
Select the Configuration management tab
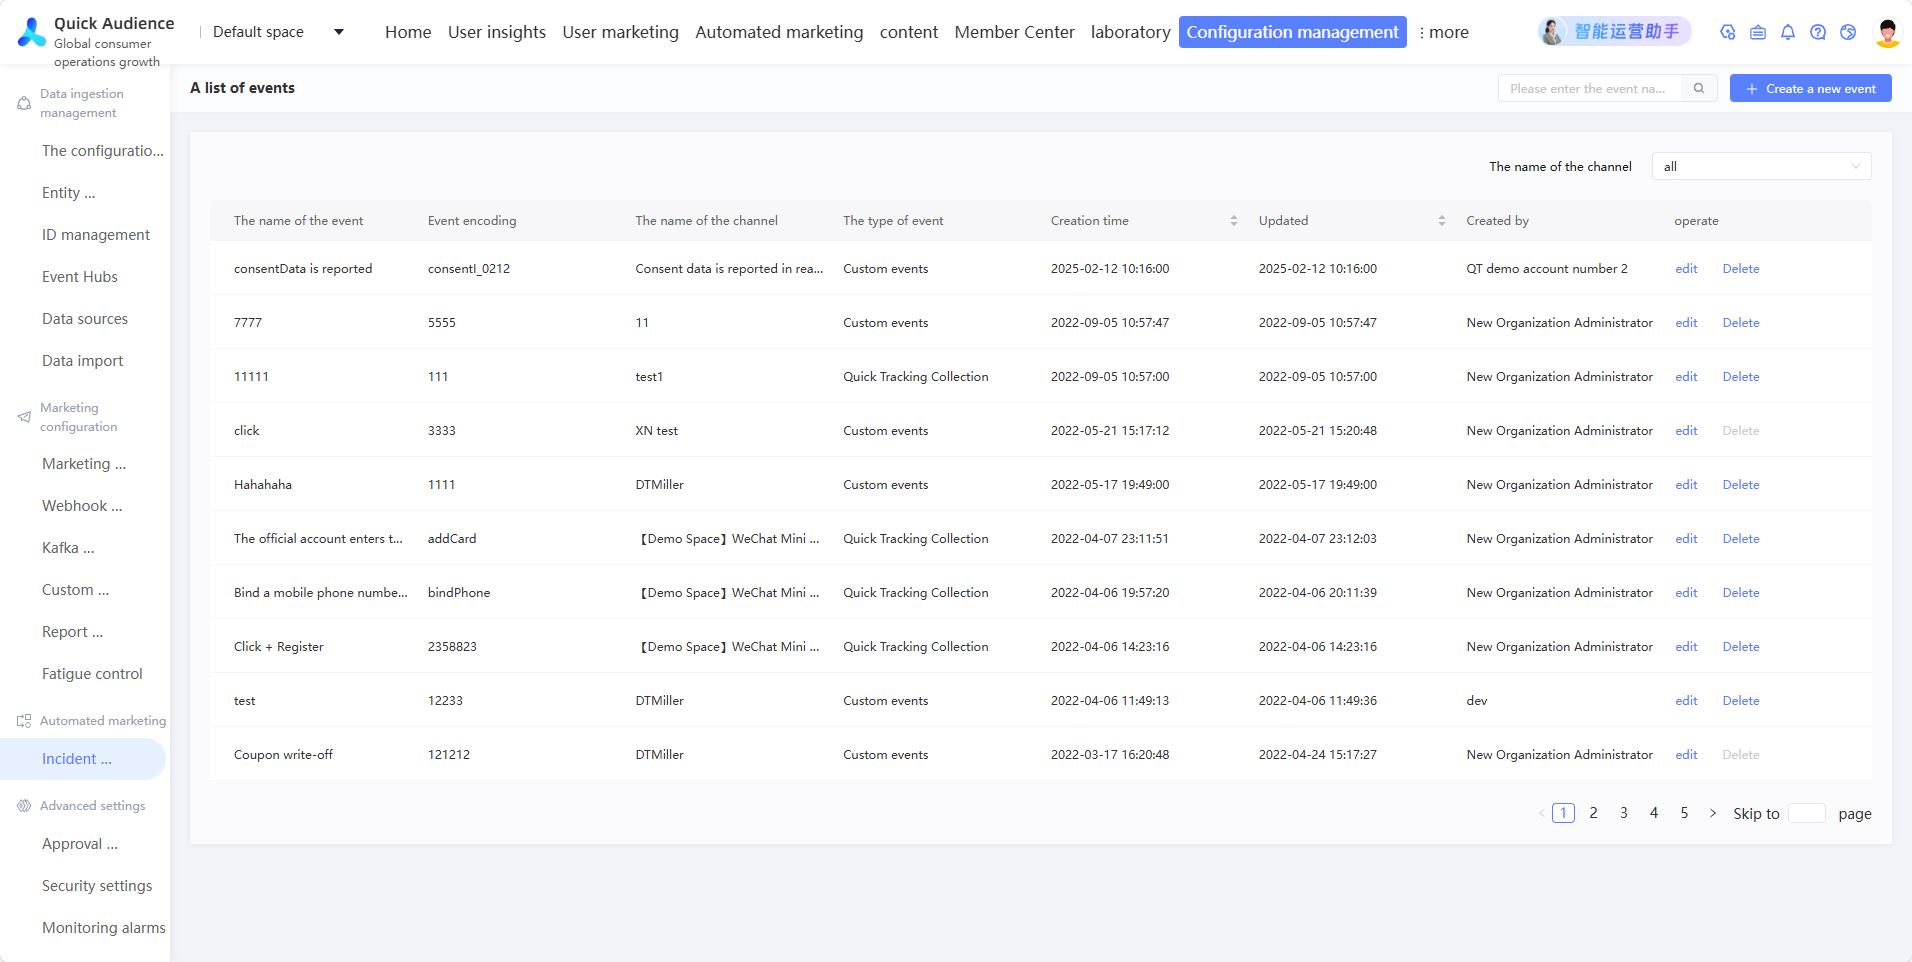(x=1292, y=32)
